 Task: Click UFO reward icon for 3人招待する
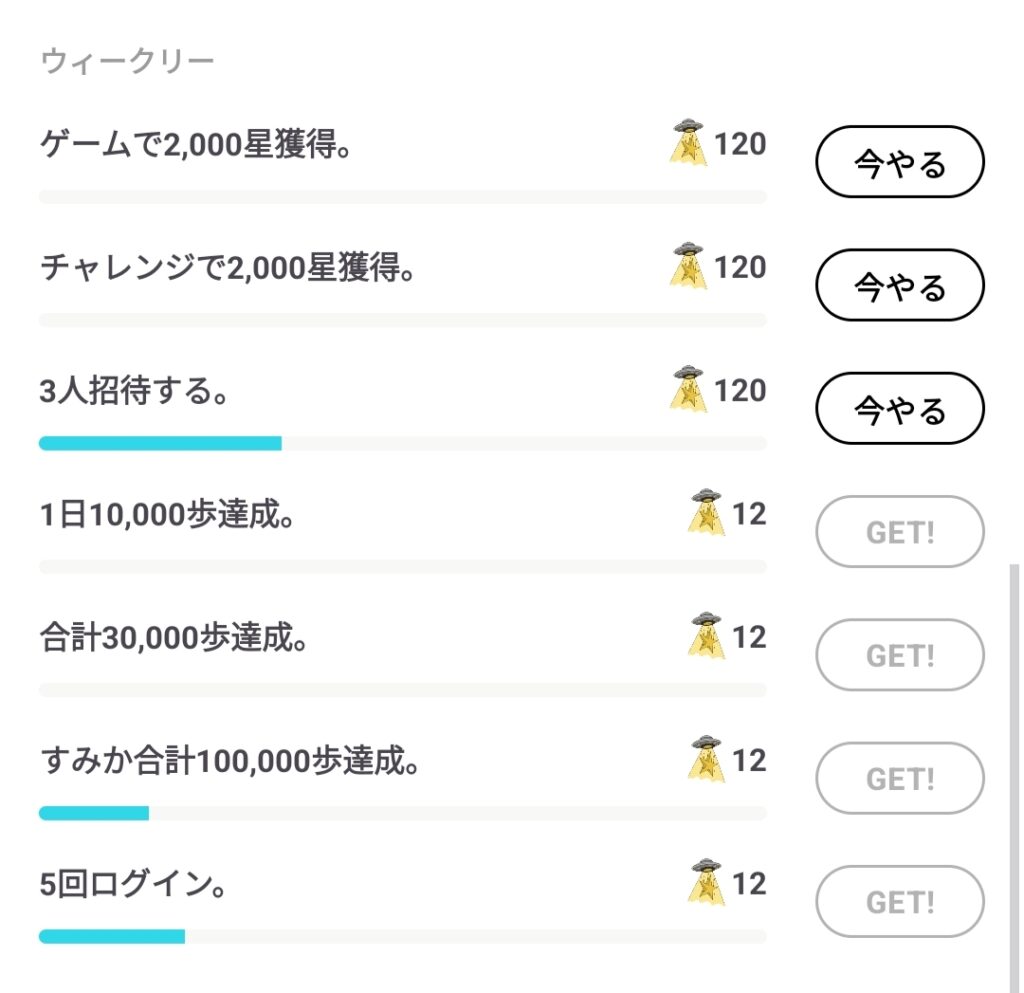click(x=686, y=388)
